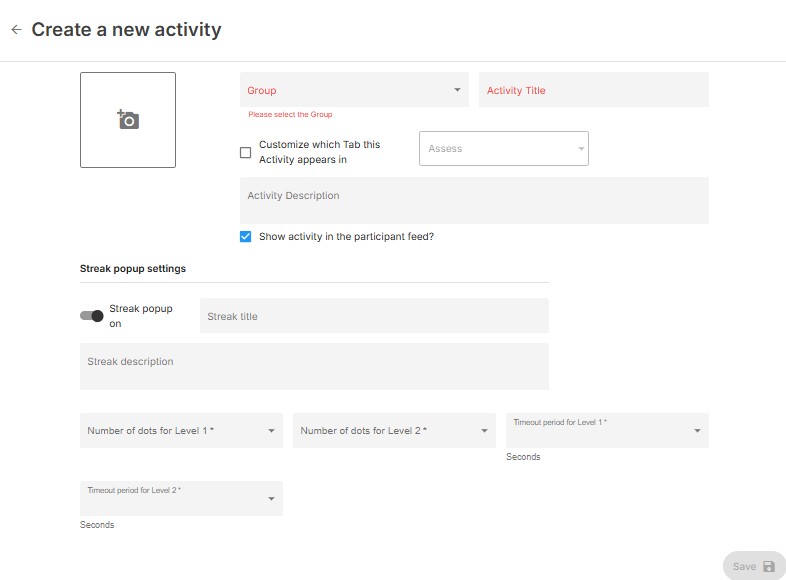Toggle the Streak popup switch
Viewport: 786px width, 580px height.
click(x=92, y=316)
